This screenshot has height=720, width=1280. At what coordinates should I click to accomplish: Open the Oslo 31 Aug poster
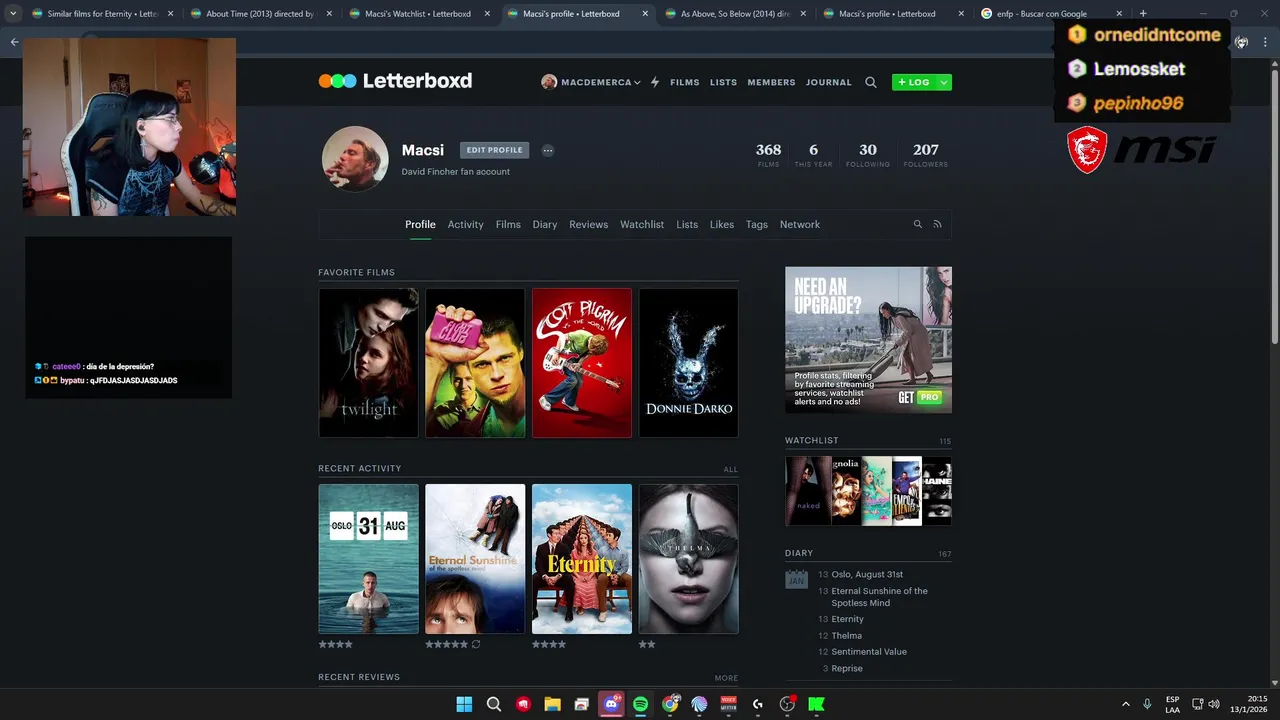[369, 559]
